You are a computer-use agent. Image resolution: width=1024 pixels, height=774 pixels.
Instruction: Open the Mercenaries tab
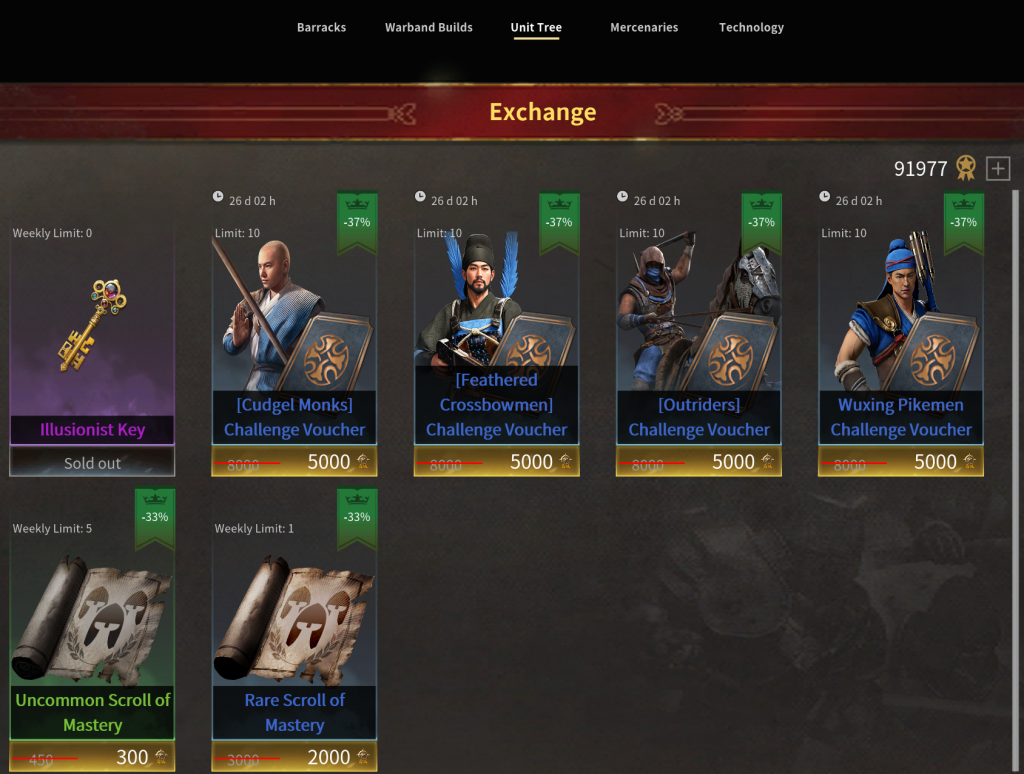[644, 27]
